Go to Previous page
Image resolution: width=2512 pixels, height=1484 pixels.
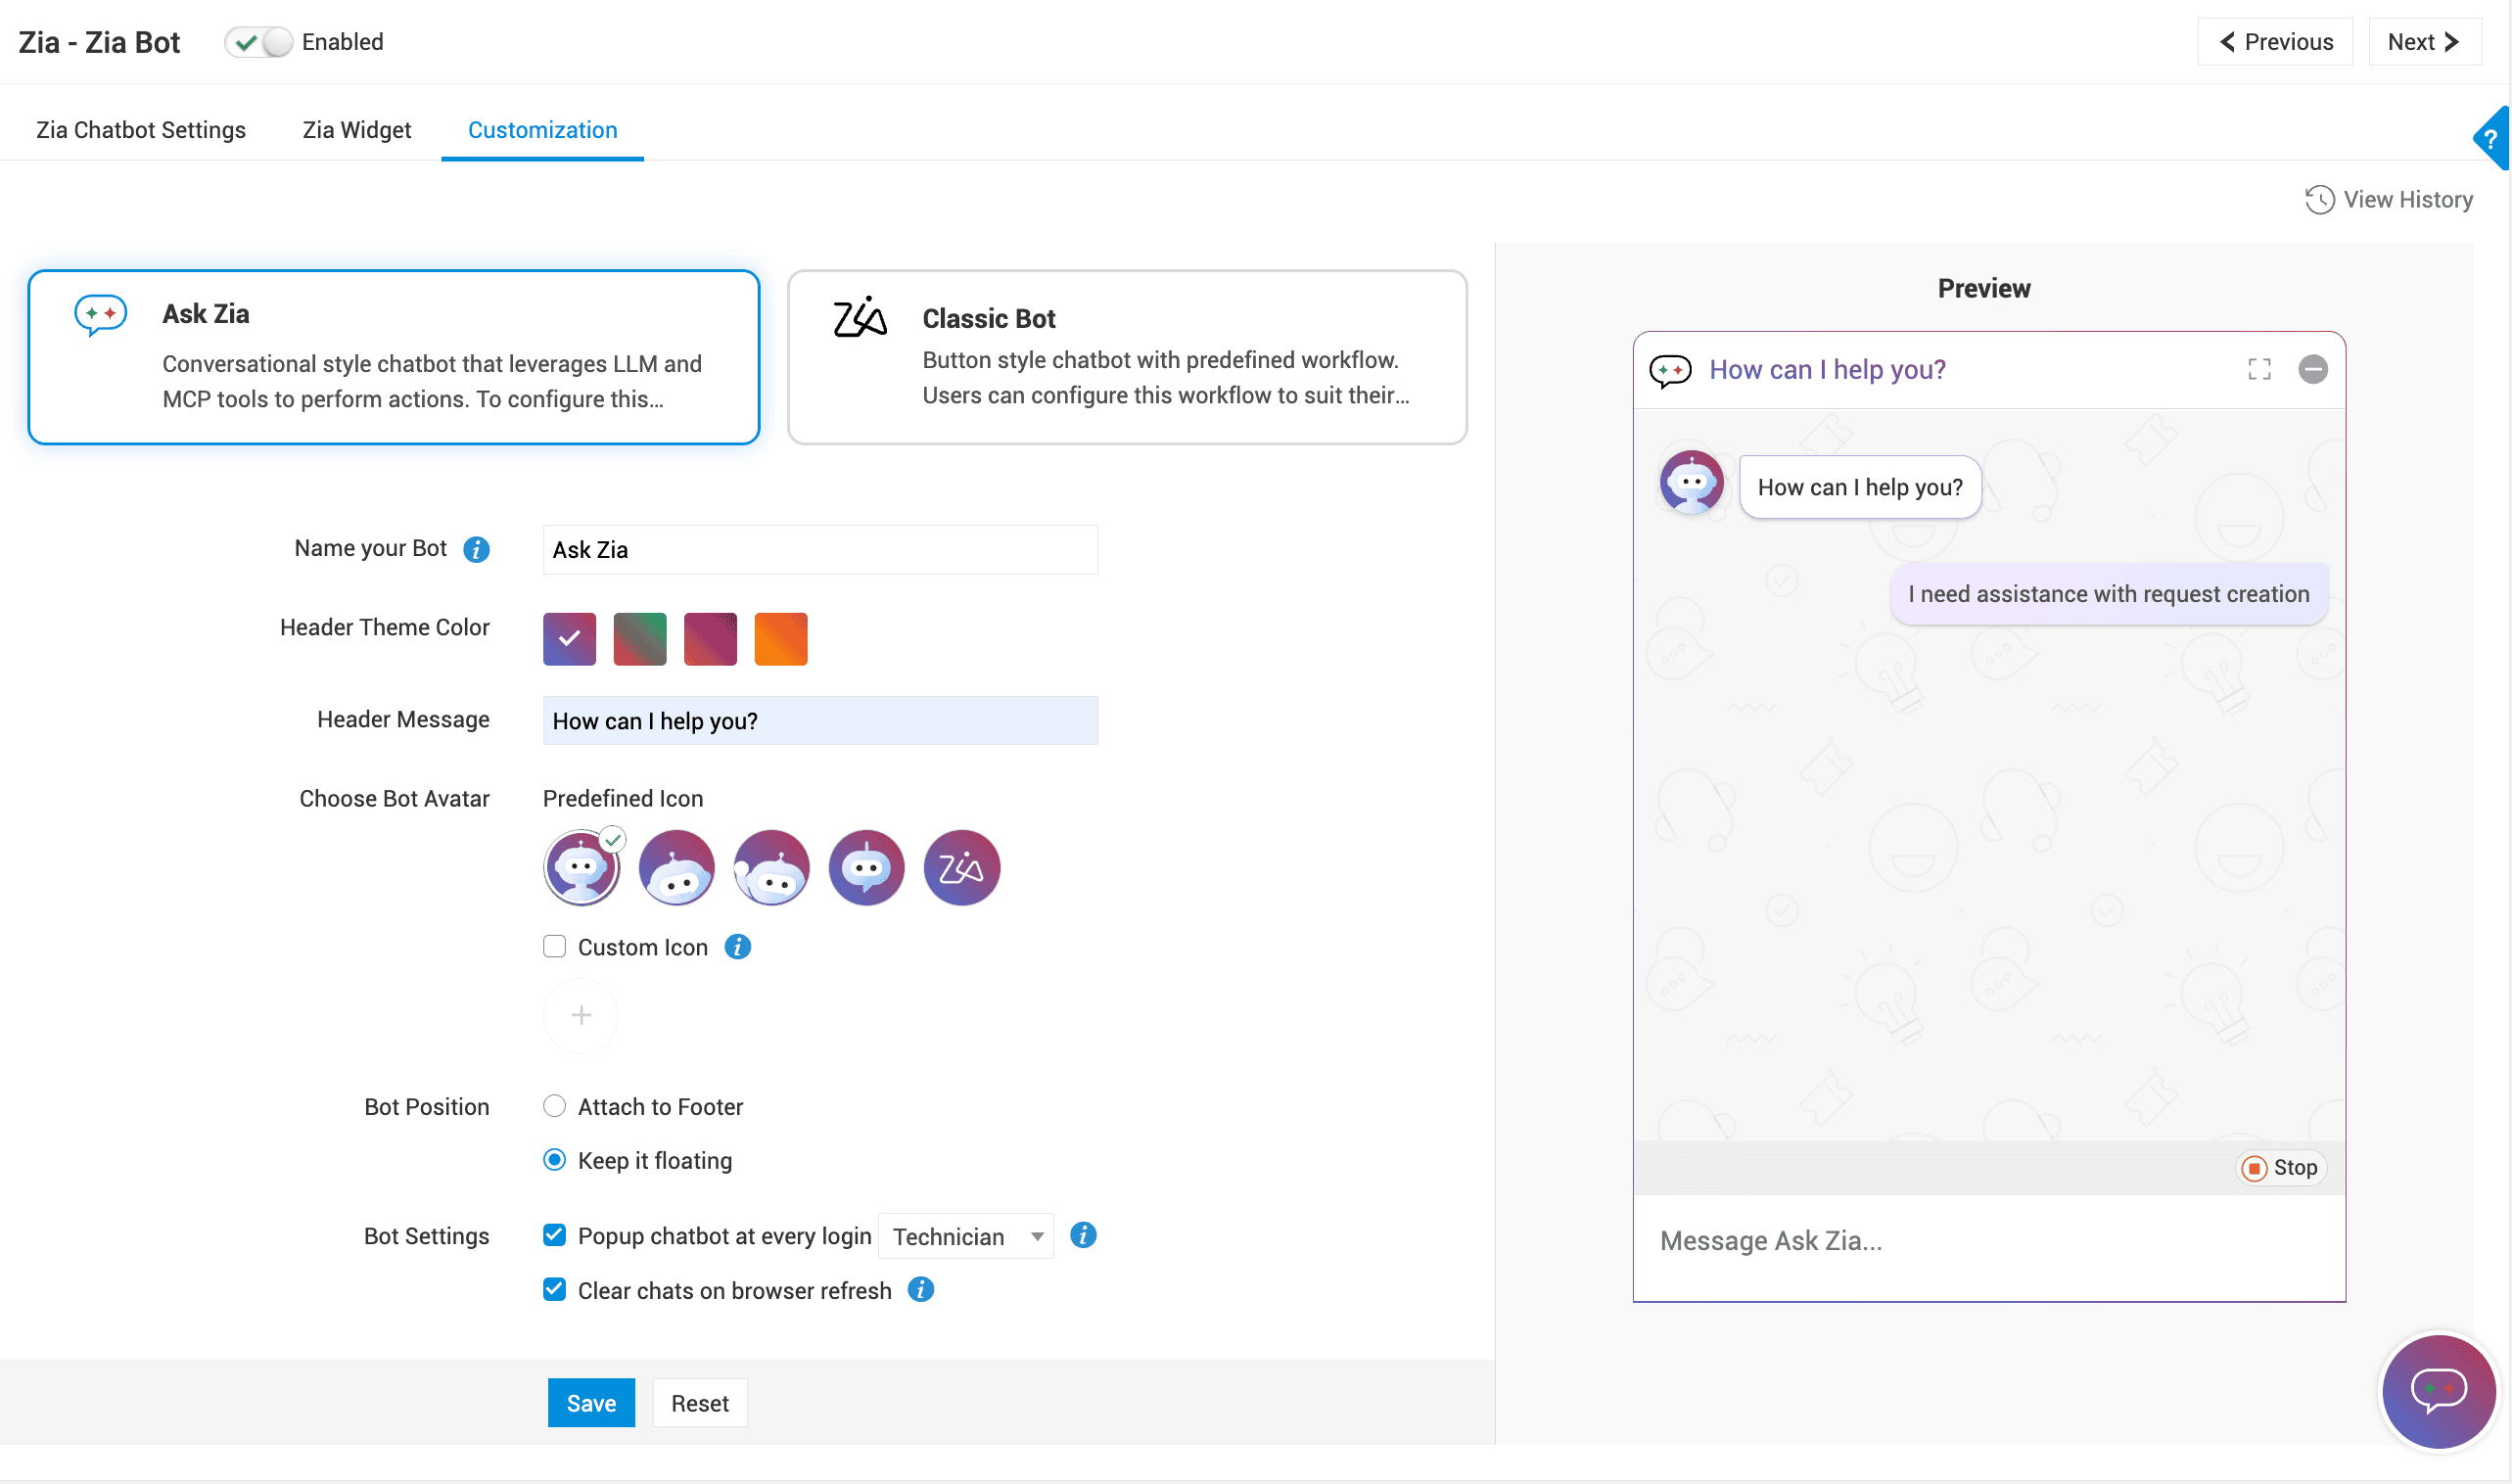click(2276, 42)
